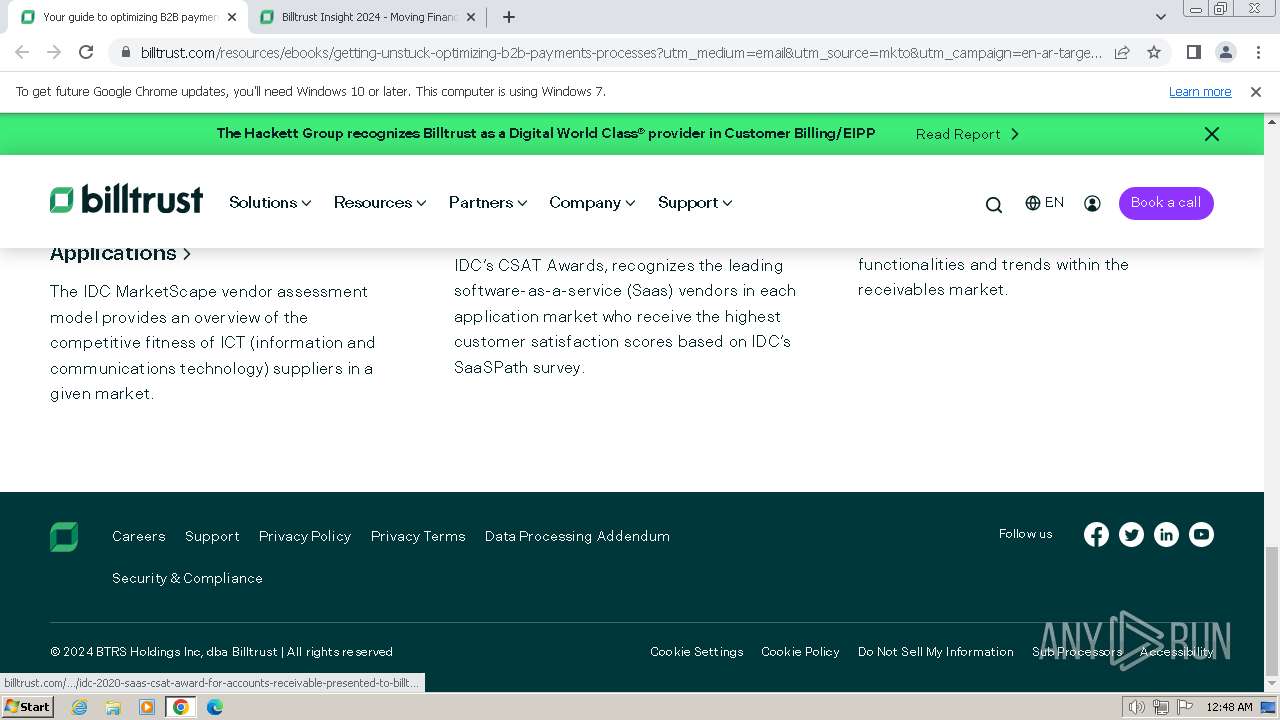Viewport: 1280px width, 720px height.
Task: Close the 'Your guide to optimizing B2B' tab
Action: point(231,17)
